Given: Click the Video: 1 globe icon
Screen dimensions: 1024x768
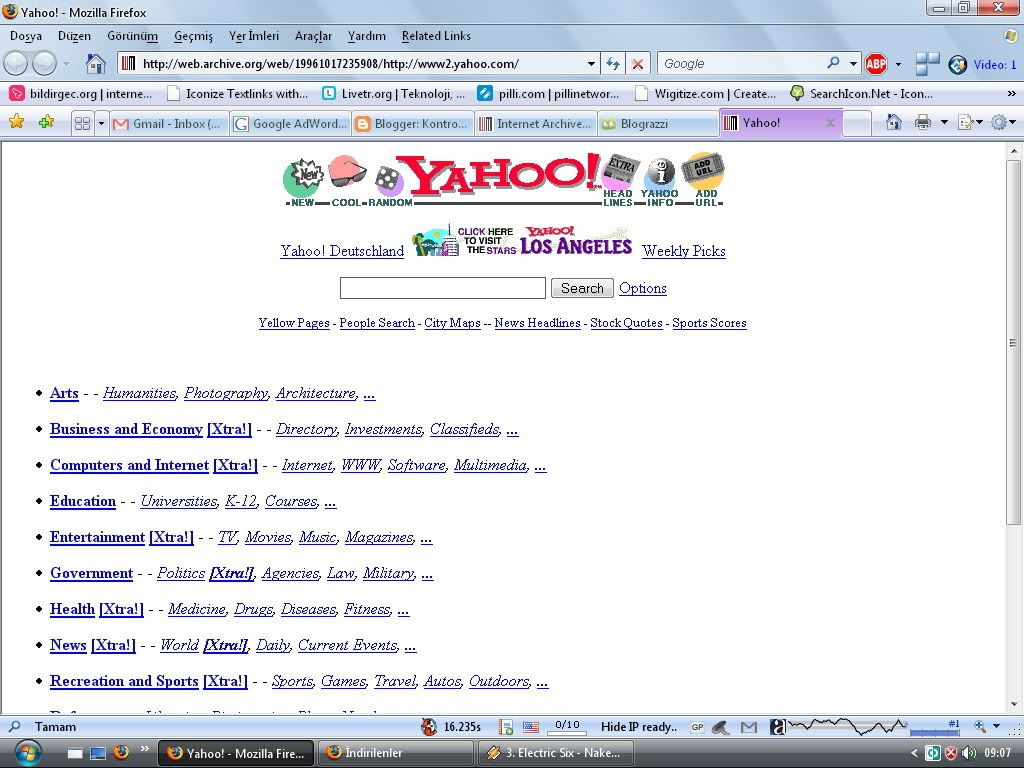Looking at the screenshot, I should pos(957,64).
